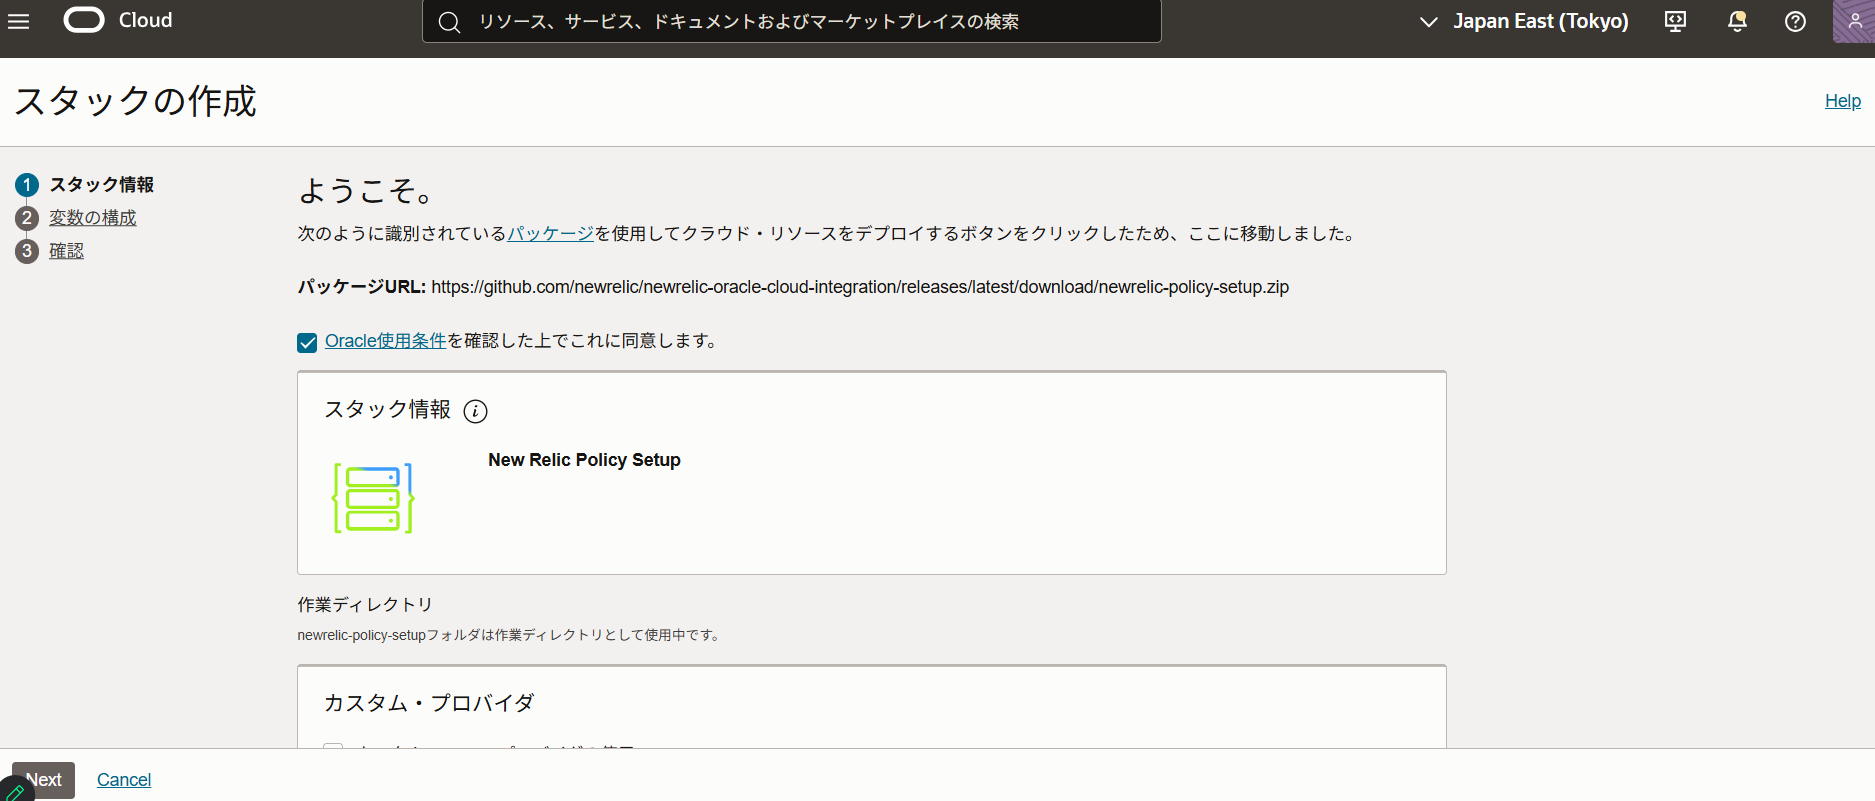Click the 作業ディレクトリ label
Image resolution: width=1875 pixels, height=801 pixels.
point(365,604)
